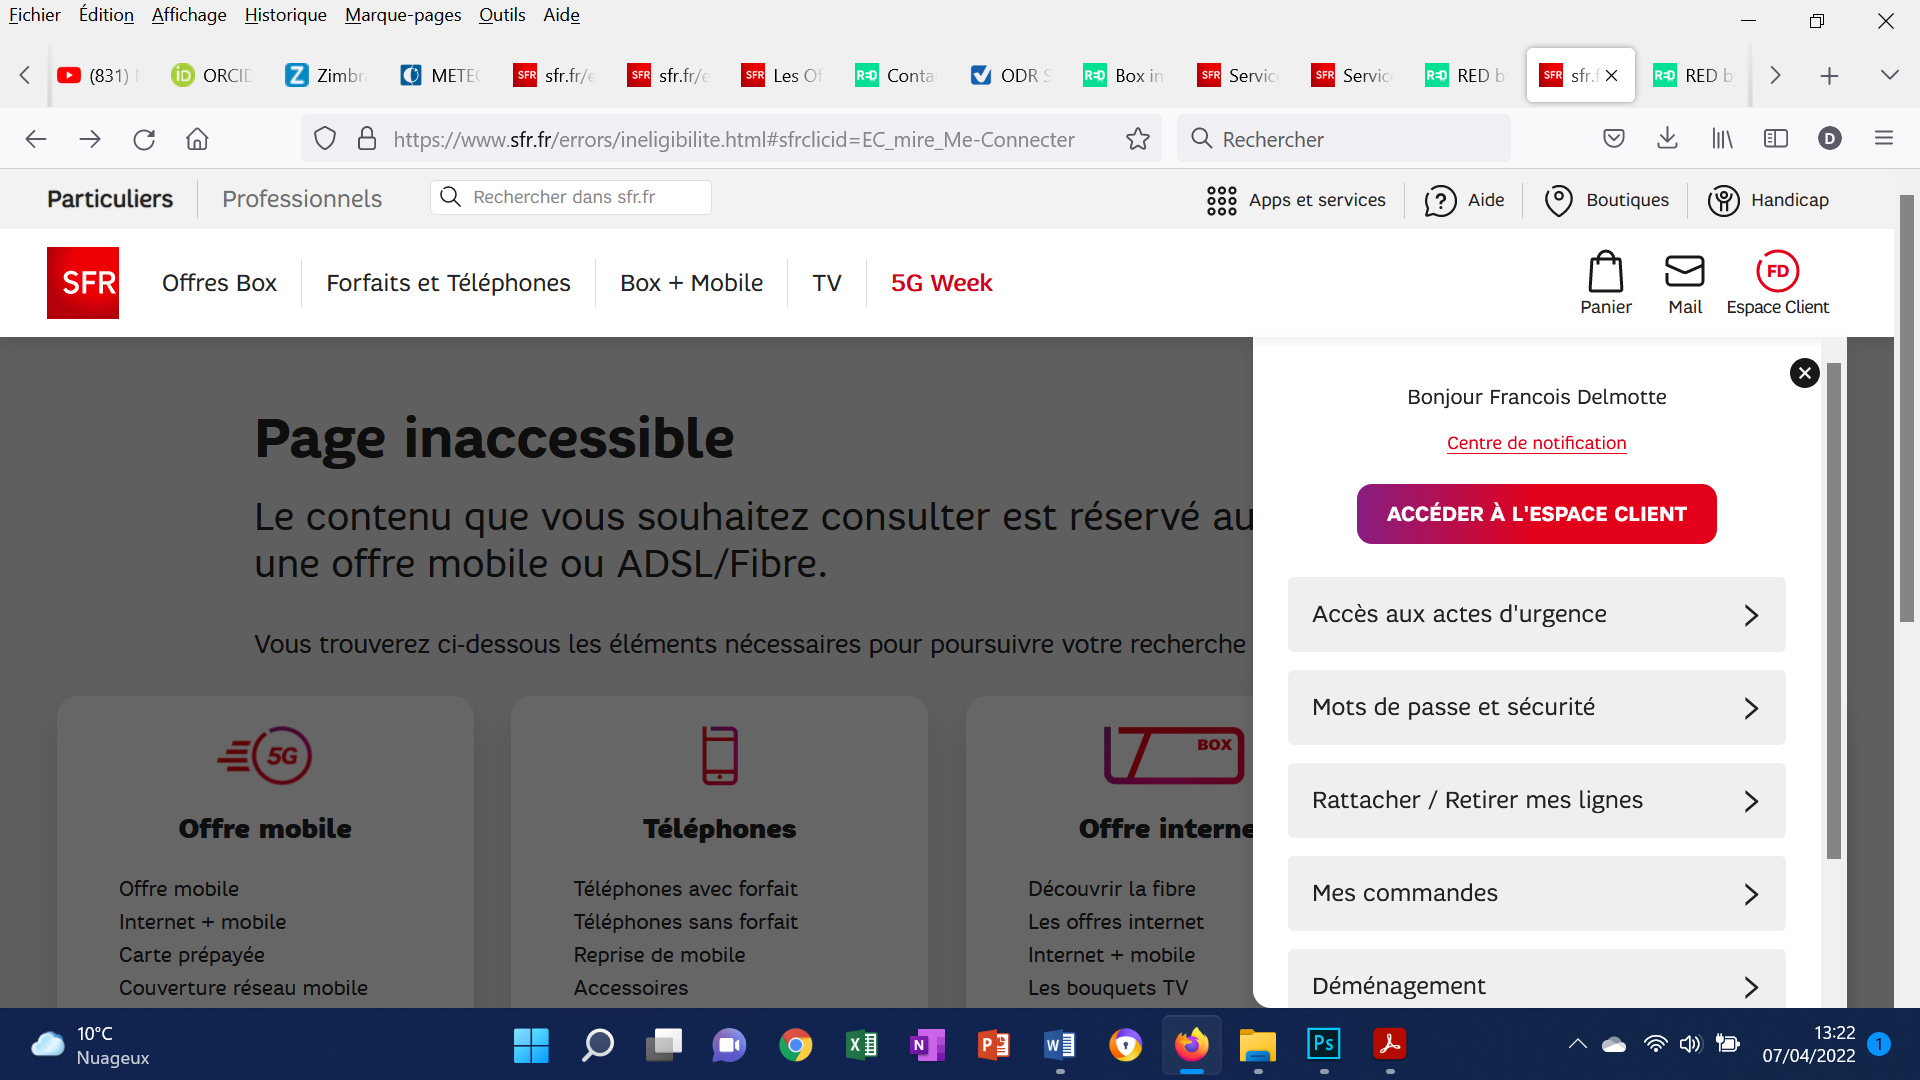
Task: Click ACCÉDER À L'ESPACE CLIENT
Action: click(x=1536, y=513)
